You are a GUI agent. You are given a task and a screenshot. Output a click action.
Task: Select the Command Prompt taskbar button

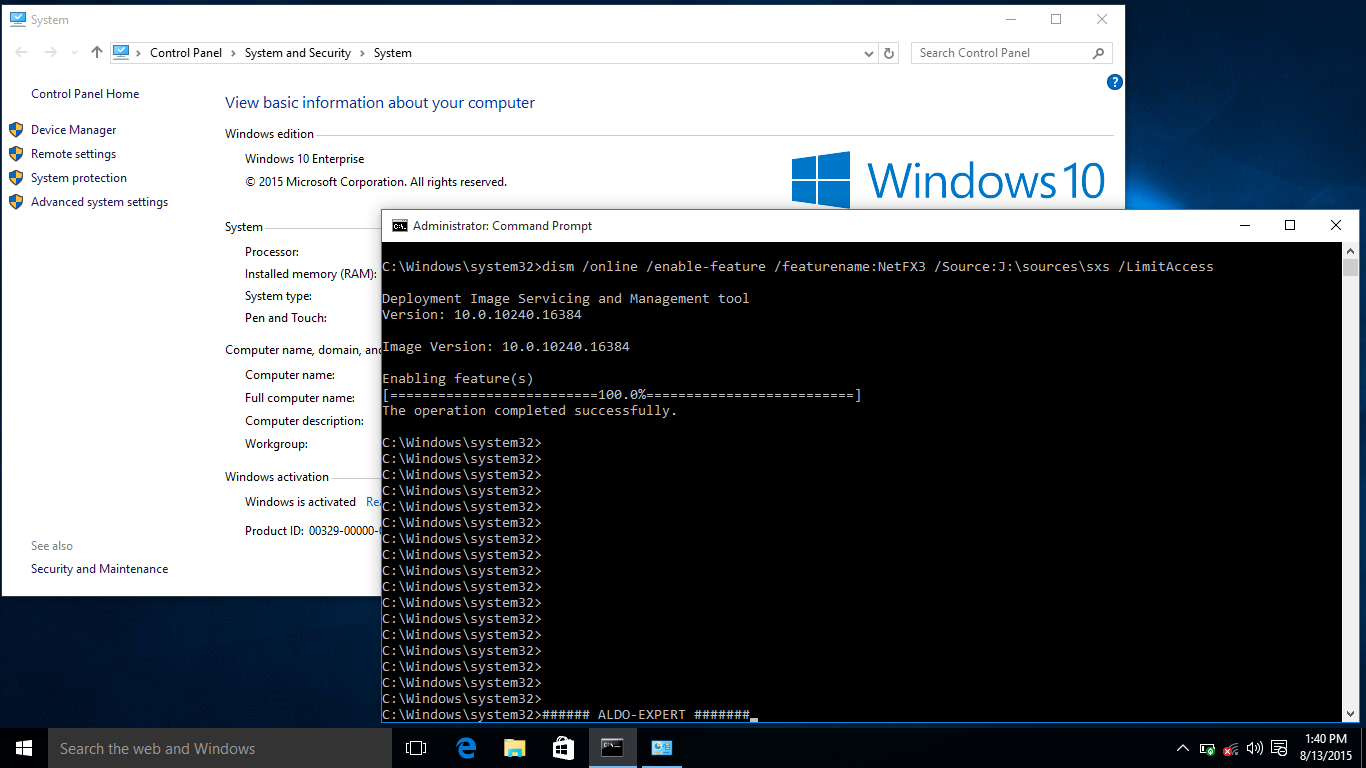click(612, 748)
